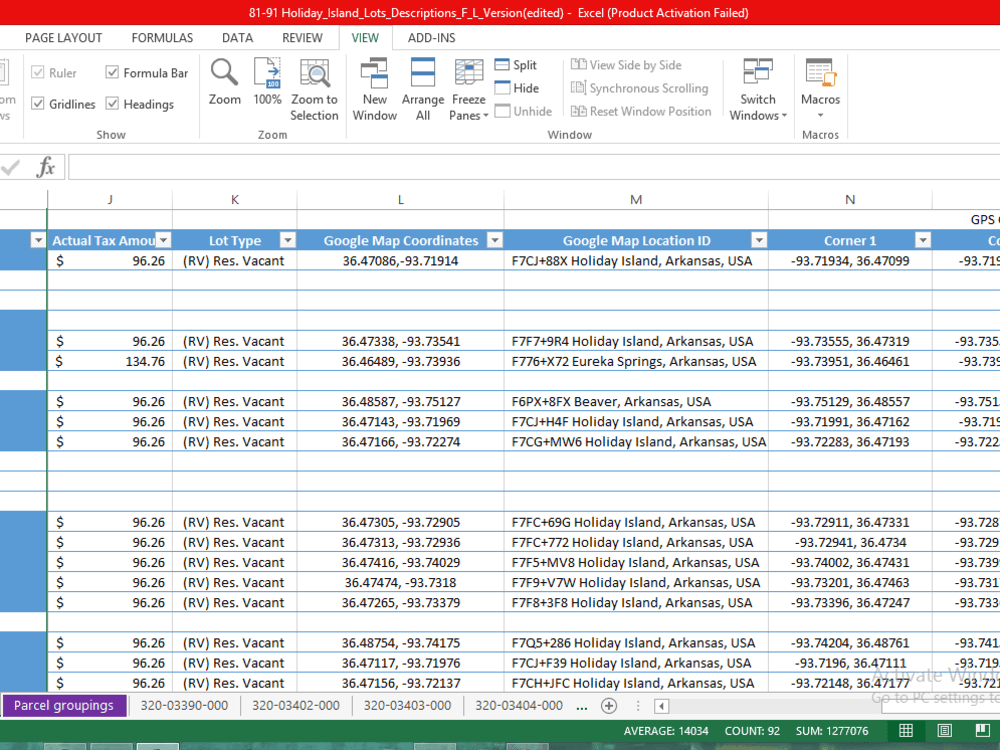The height and width of the screenshot is (750, 1000).
Task: Switch to sheet 320-03404-000
Action: point(519,705)
